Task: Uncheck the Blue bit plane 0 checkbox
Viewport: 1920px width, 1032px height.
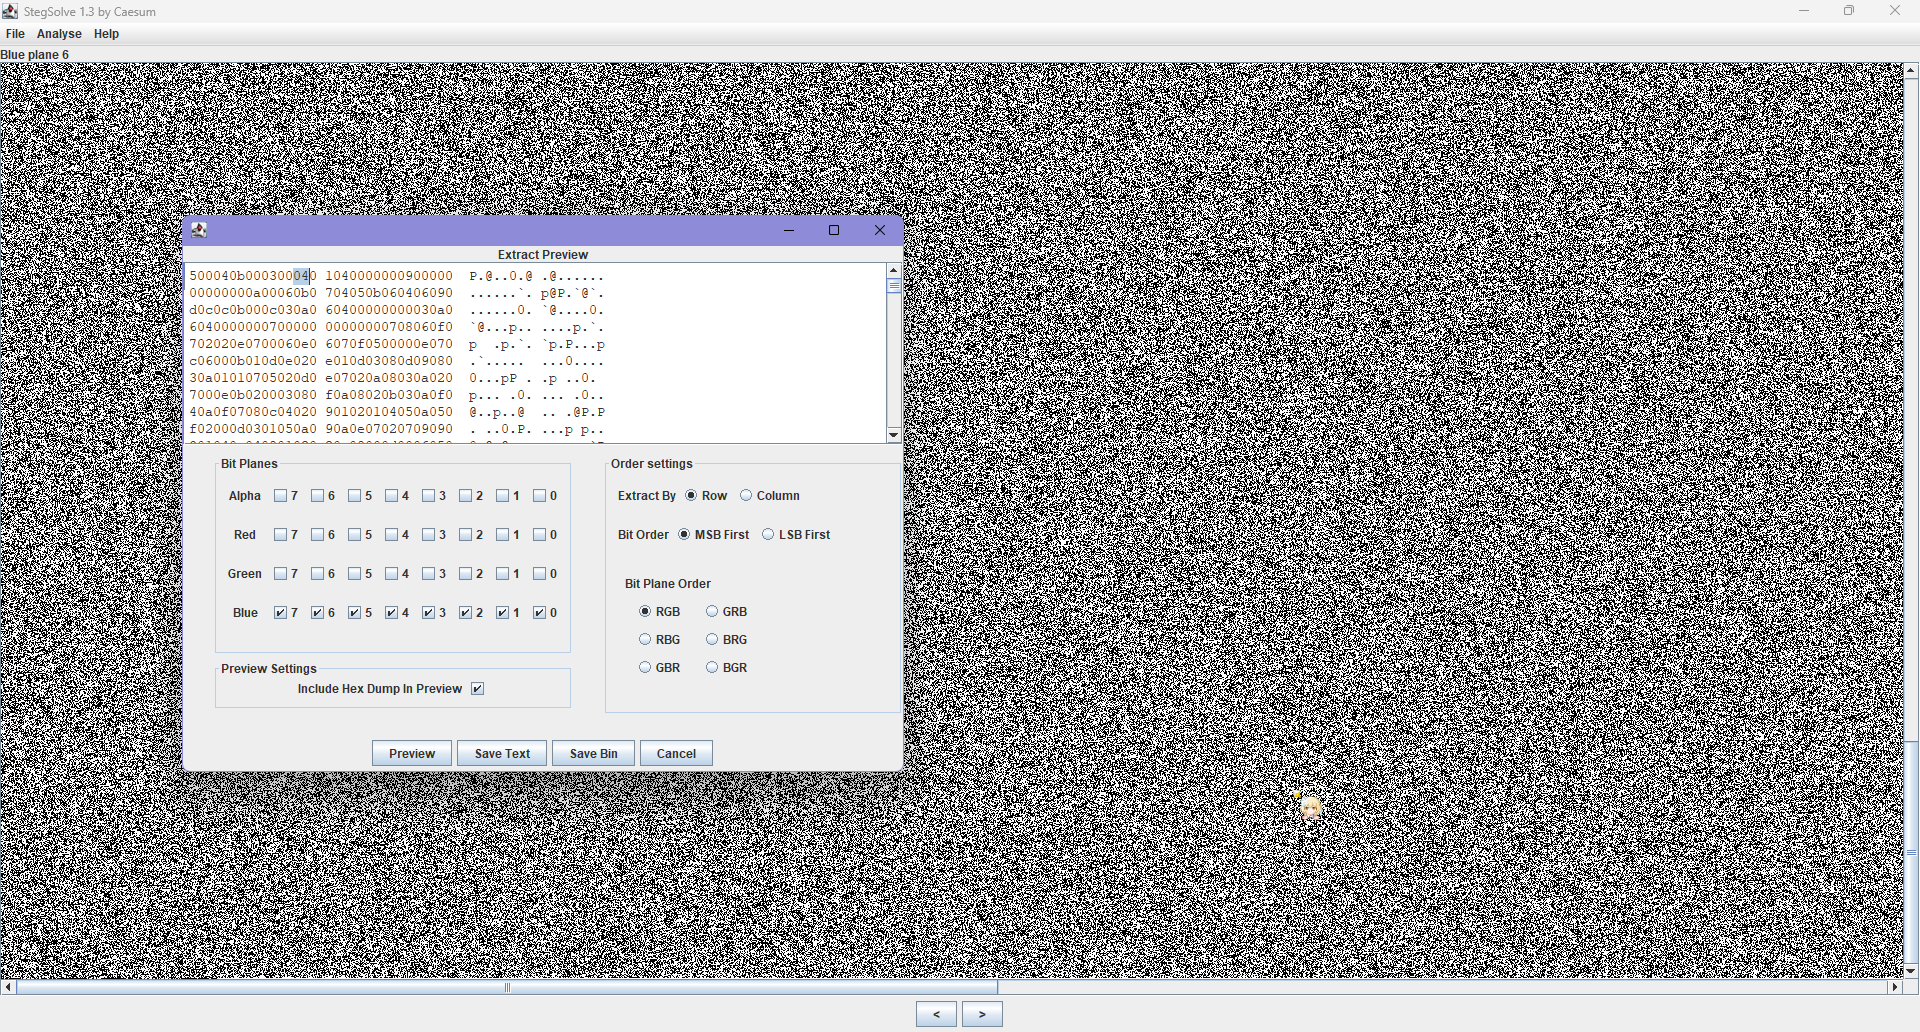Action: coord(540,613)
